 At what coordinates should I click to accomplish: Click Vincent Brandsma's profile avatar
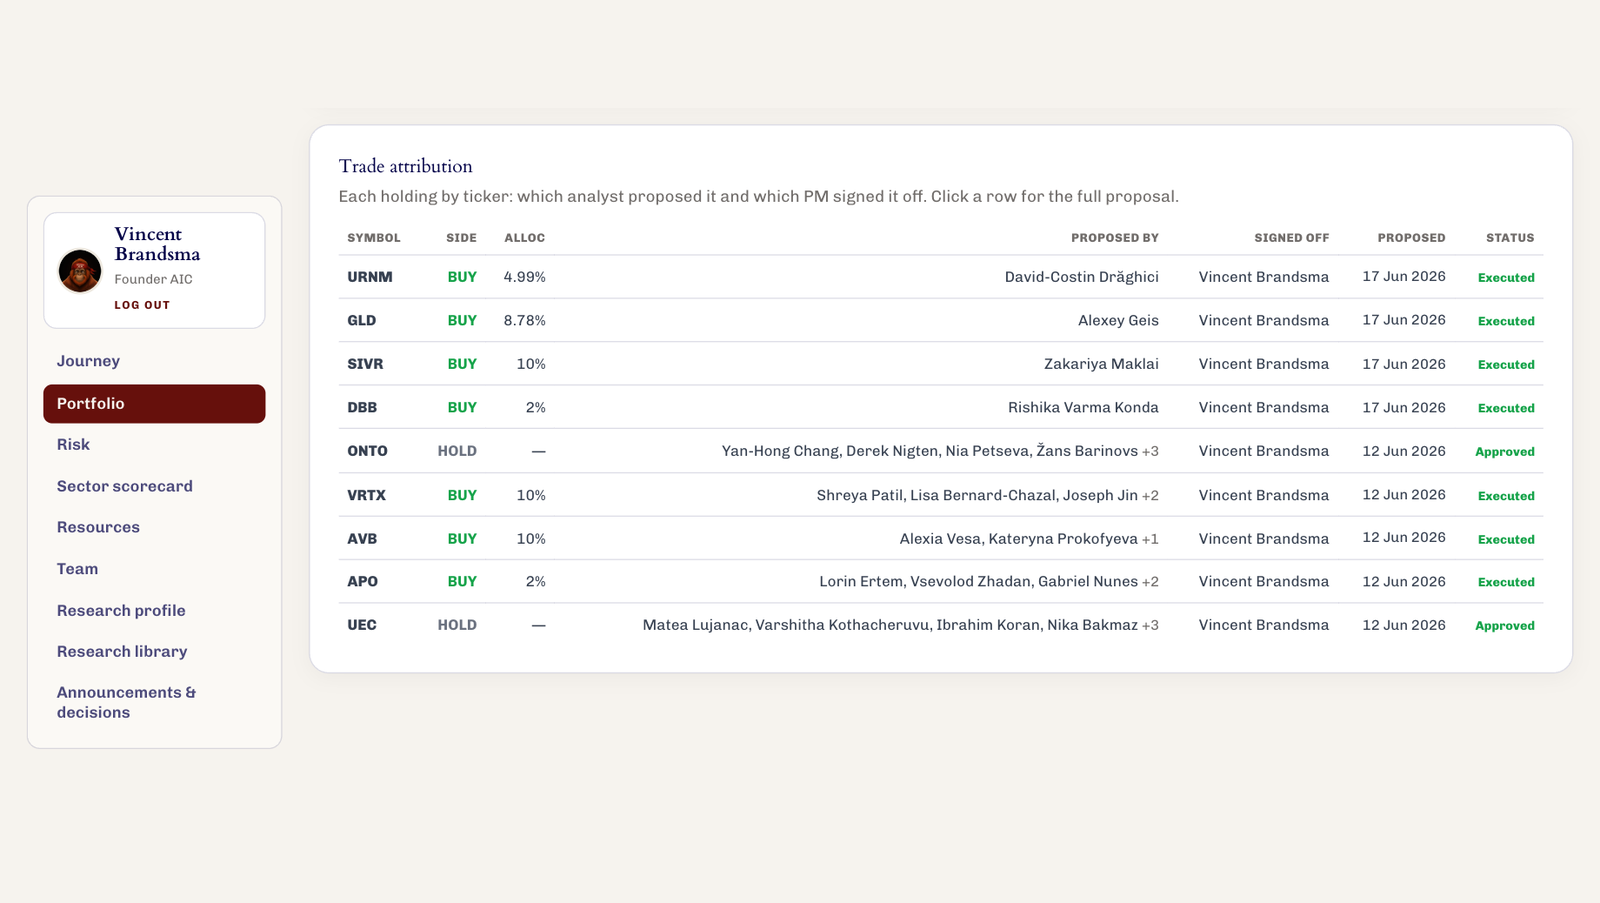pos(80,271)
